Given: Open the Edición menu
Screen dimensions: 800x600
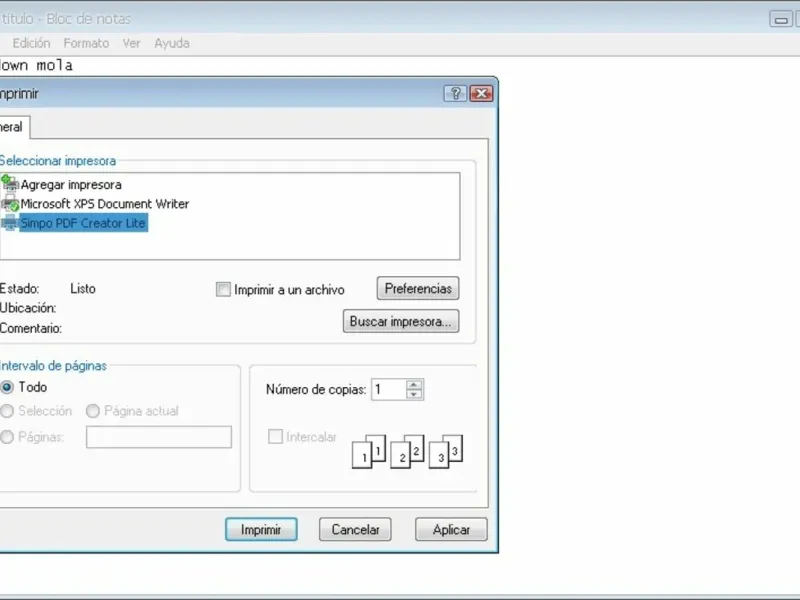Looking at the screenshot, I should (x=32, y=43).
